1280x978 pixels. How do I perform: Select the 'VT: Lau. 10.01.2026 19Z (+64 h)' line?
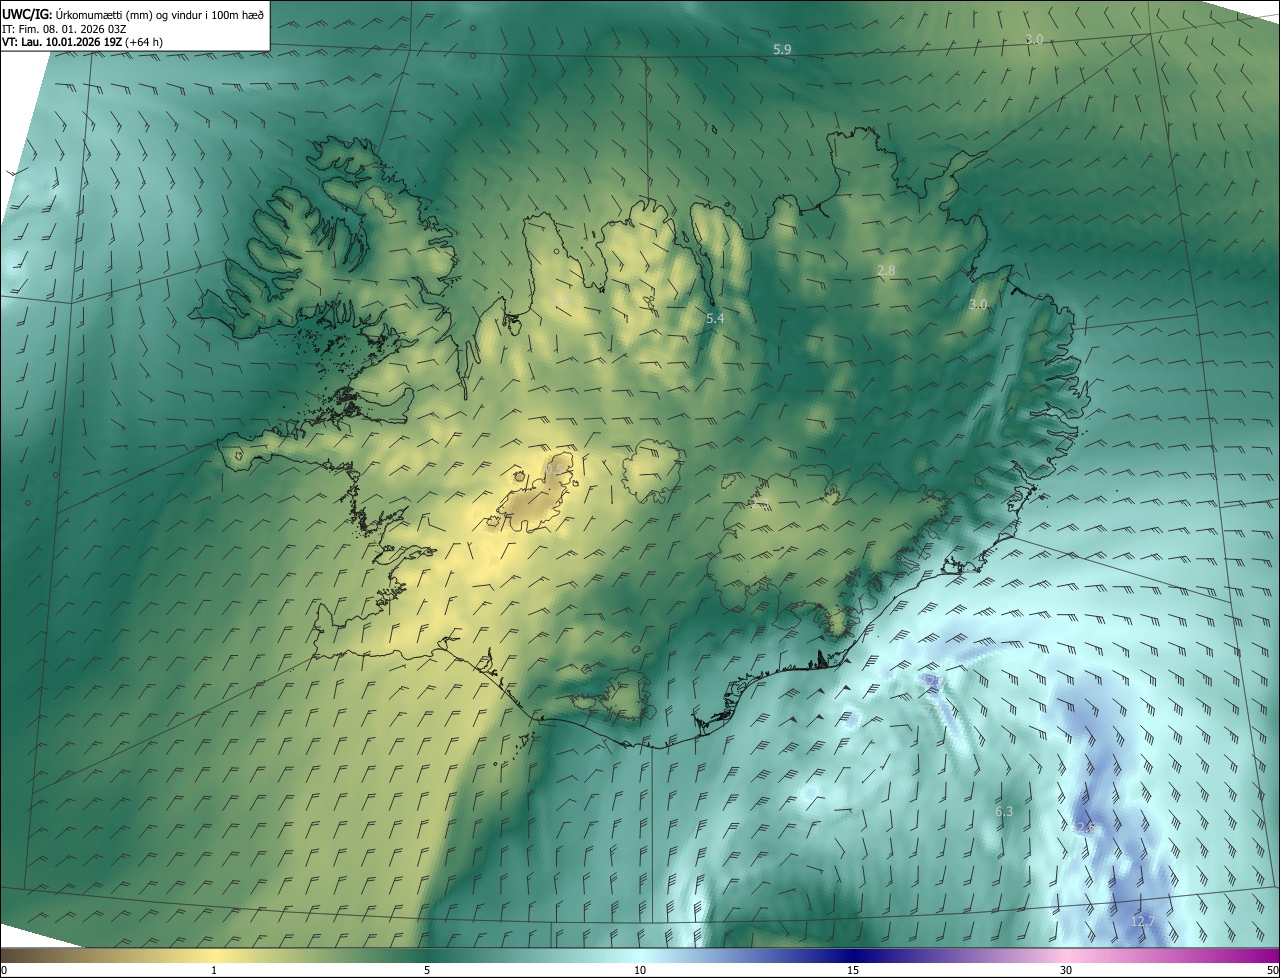coord(84,42)
